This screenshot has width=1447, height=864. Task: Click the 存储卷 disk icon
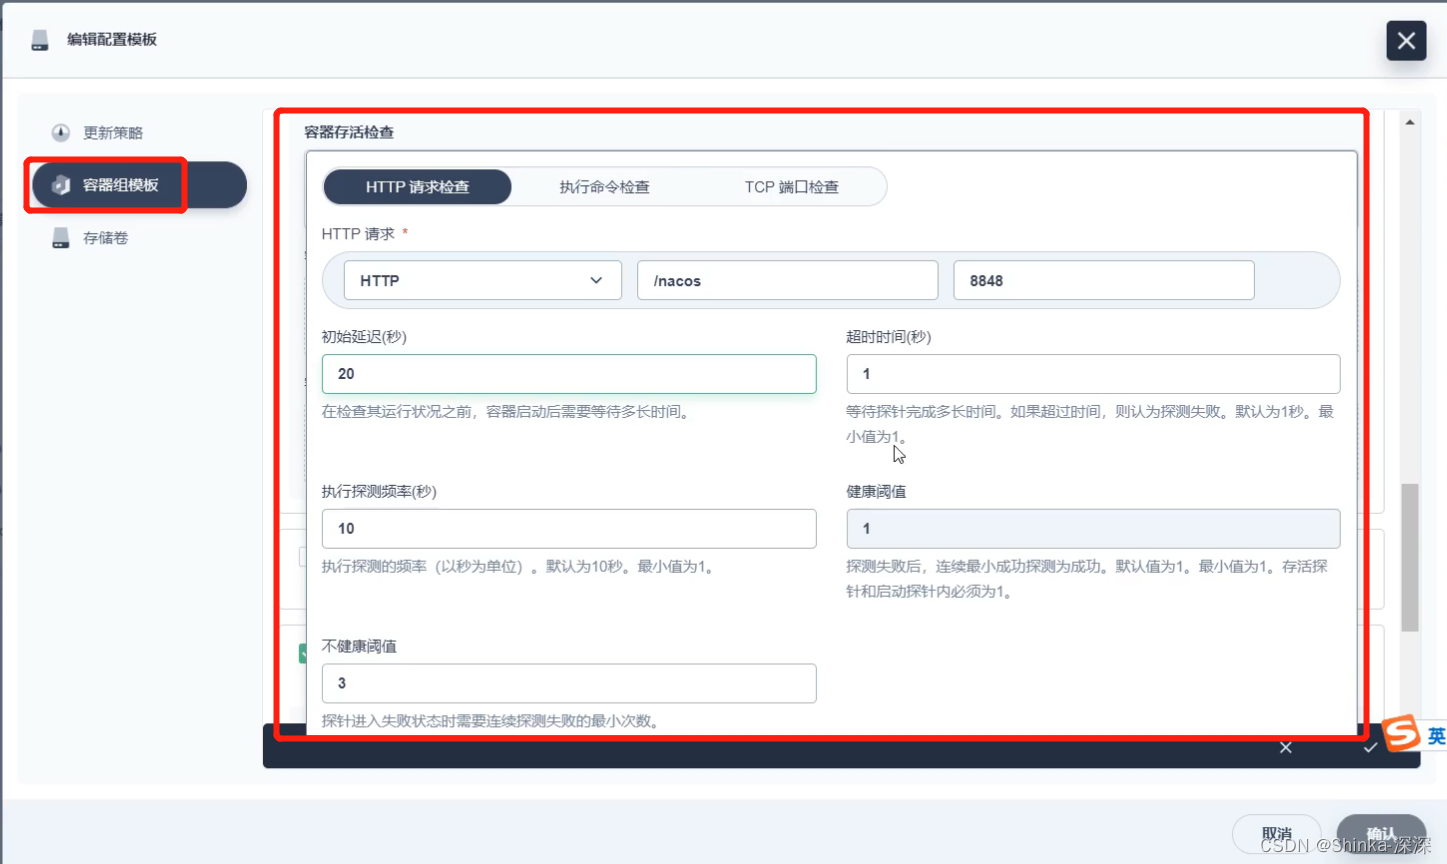click(61, 238)
